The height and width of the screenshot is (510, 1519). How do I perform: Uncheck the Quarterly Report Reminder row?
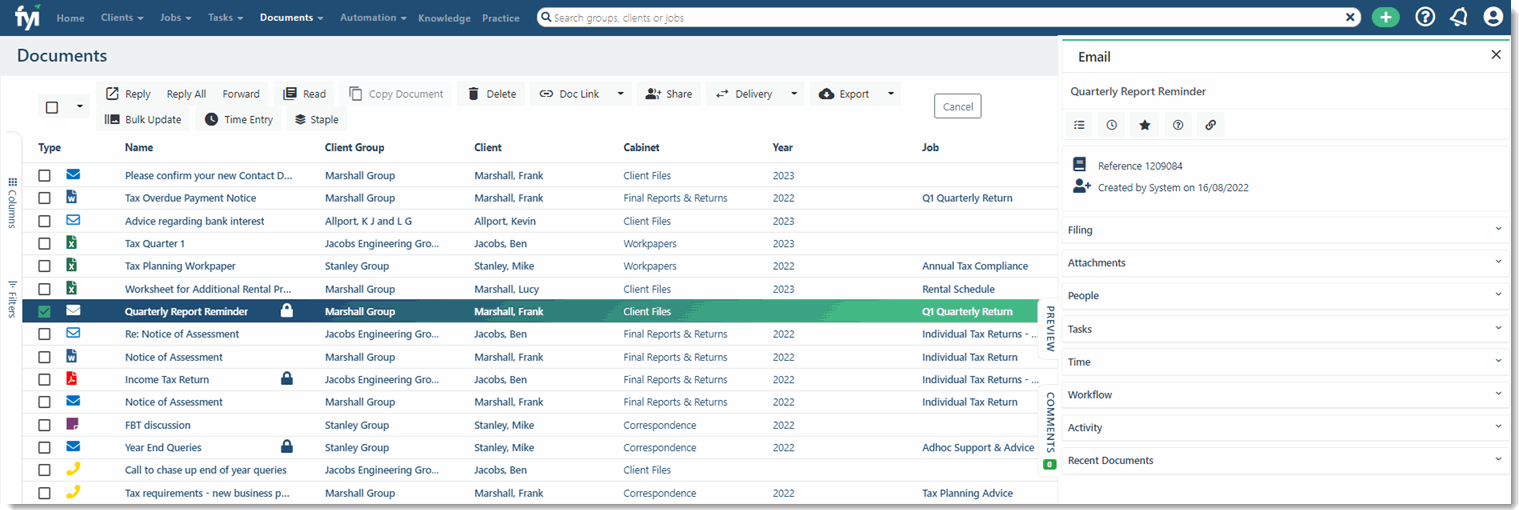[44, 311]
